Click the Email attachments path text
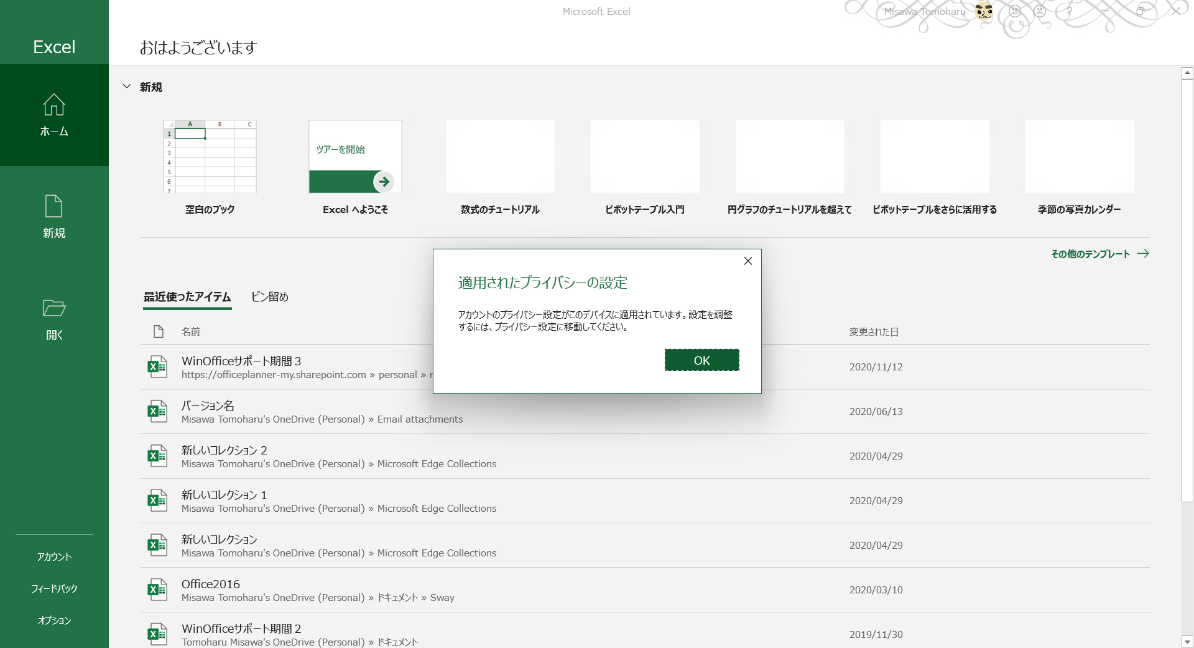1194x648 pixels. click(x=420, y=419)
